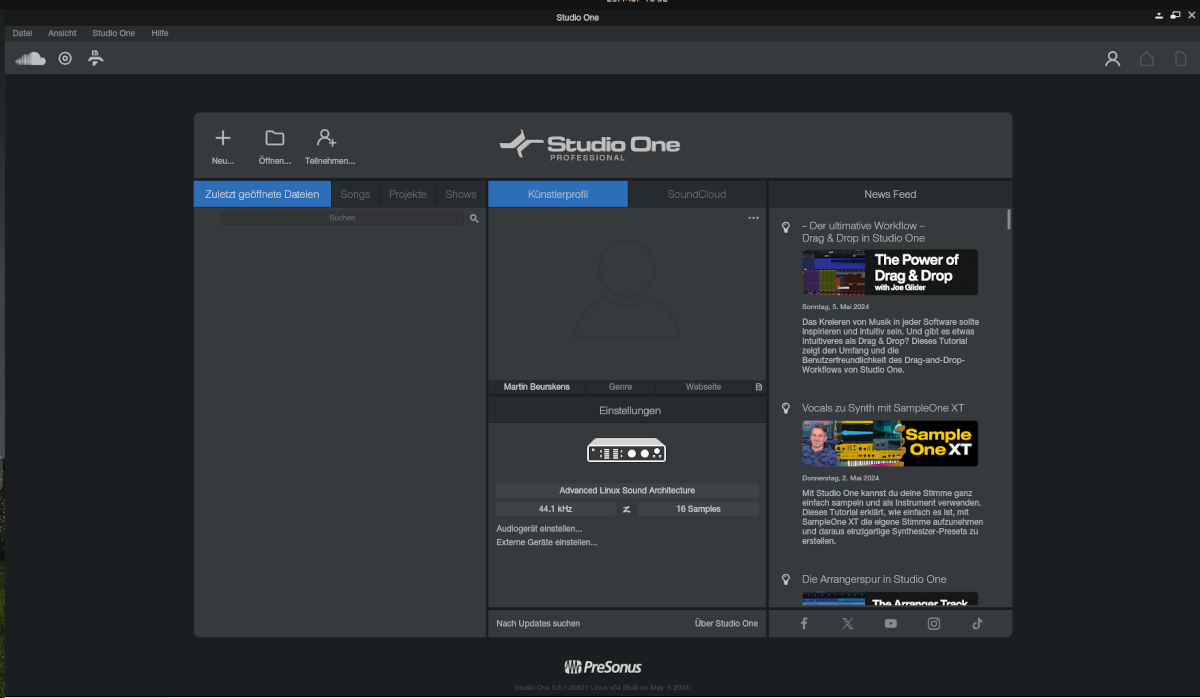Image resolution: width=1200 pixels, height=698 pixels.
Task: Open the Instagram icon in footer
Action: coord(934,623)
